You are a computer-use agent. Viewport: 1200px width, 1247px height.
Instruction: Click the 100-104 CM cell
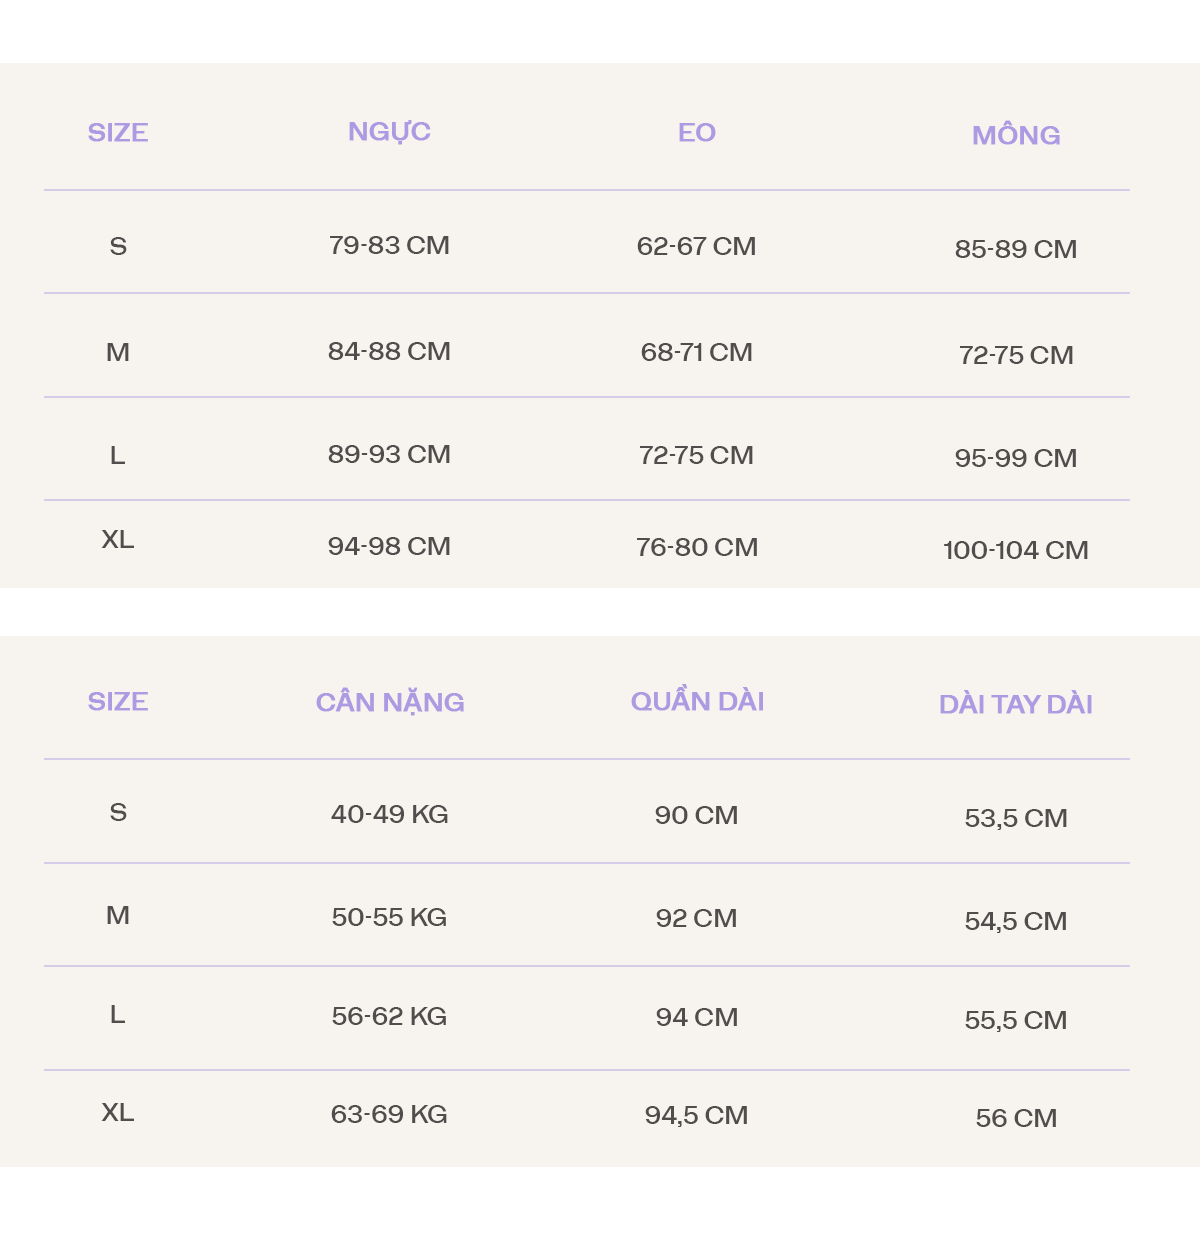pyautogui.click(x=1015, y=551)
